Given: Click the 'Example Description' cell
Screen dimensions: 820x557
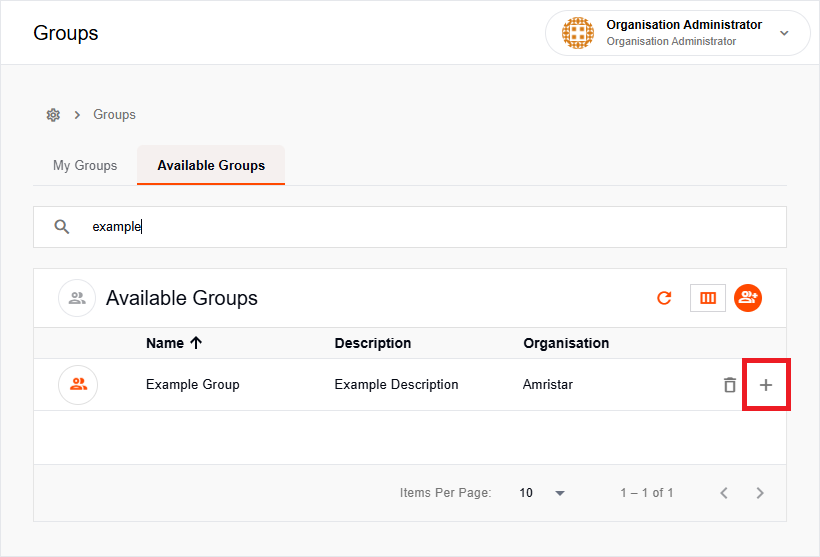Looking at the screenshot, I should pos(396,384).
